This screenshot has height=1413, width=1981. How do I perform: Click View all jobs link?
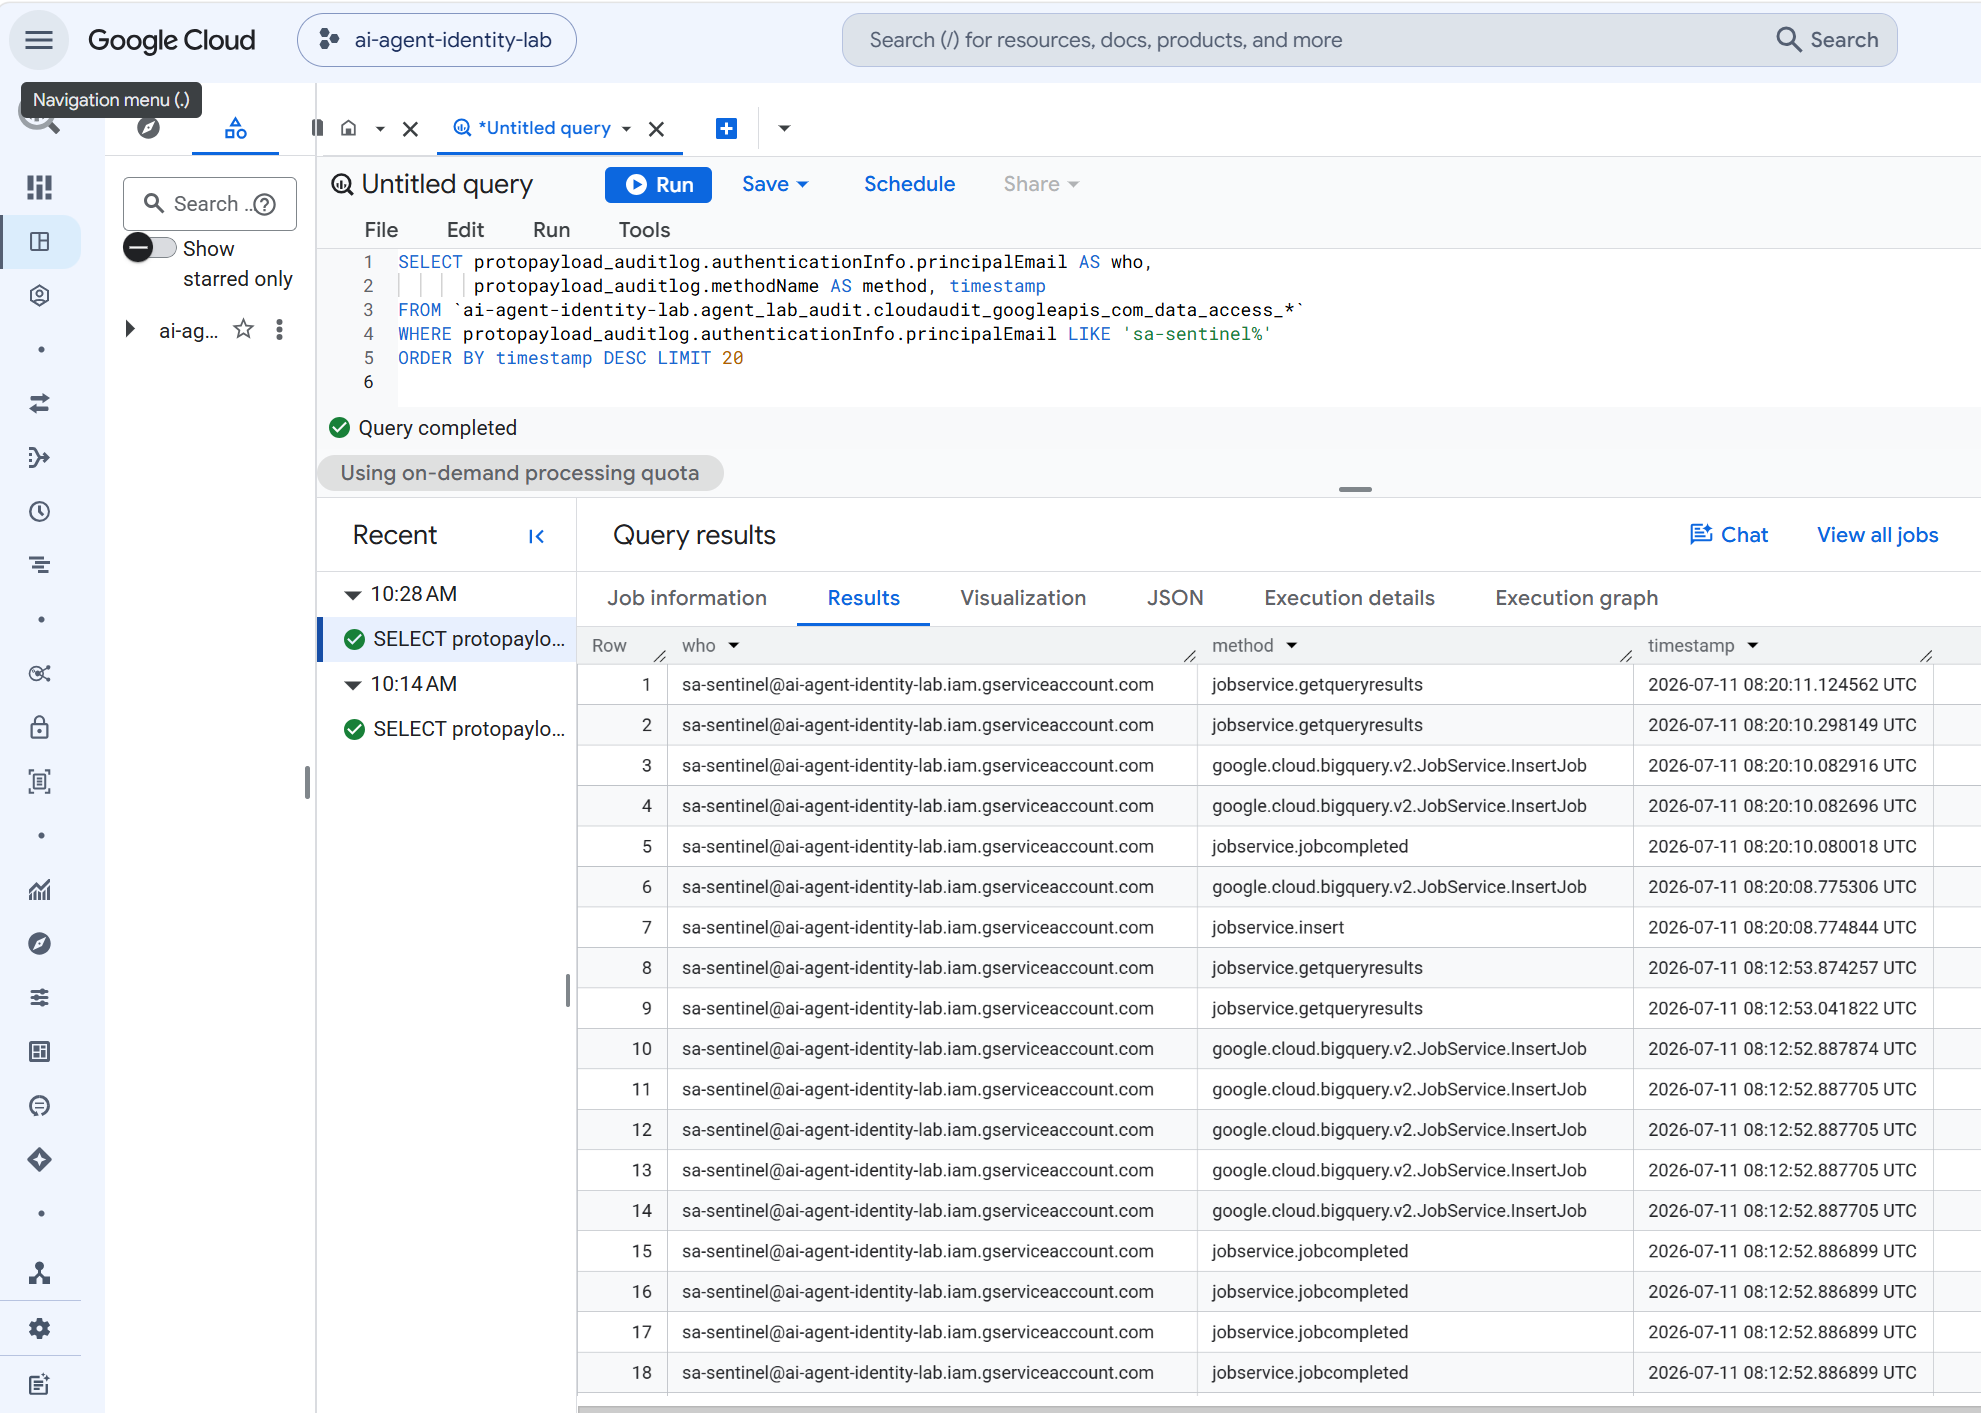1877,535
